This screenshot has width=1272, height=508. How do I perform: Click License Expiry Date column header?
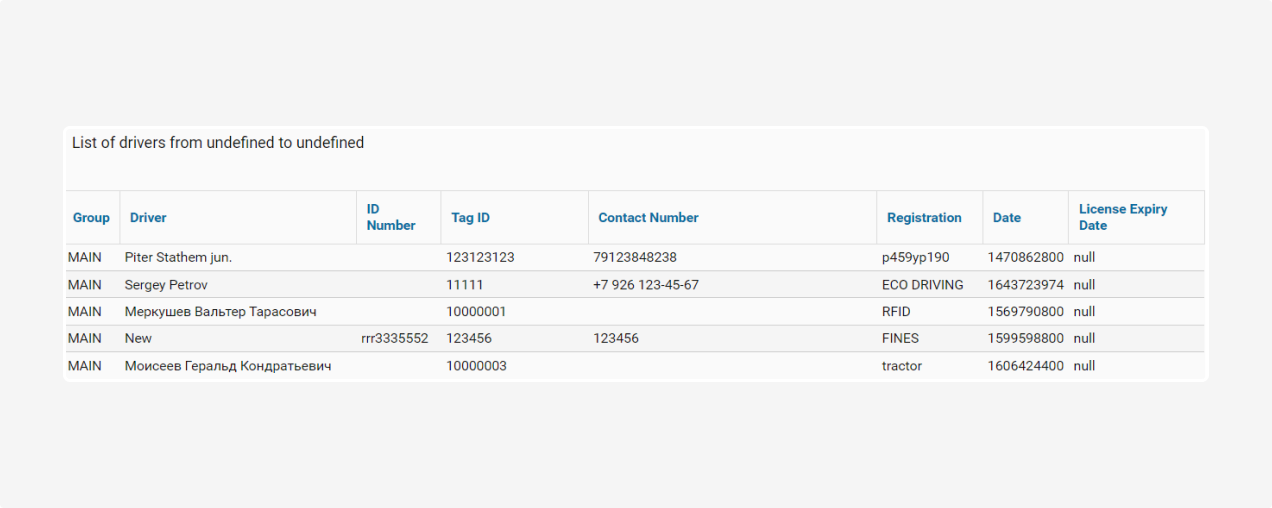1123,218
